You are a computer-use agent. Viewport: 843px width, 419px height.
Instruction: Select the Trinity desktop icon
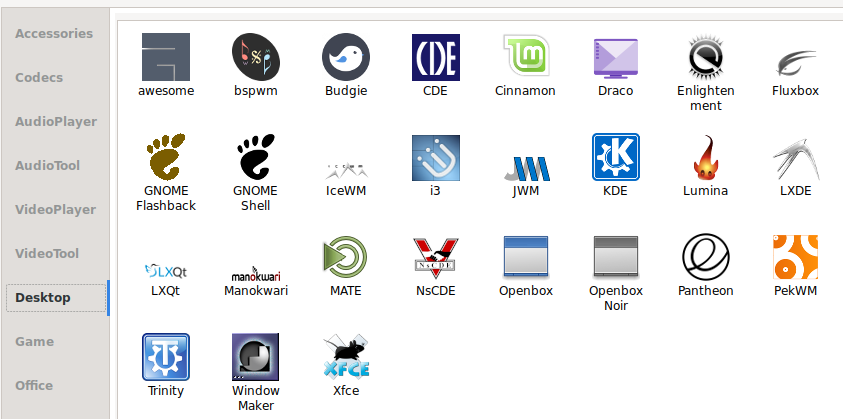(166, 357)
